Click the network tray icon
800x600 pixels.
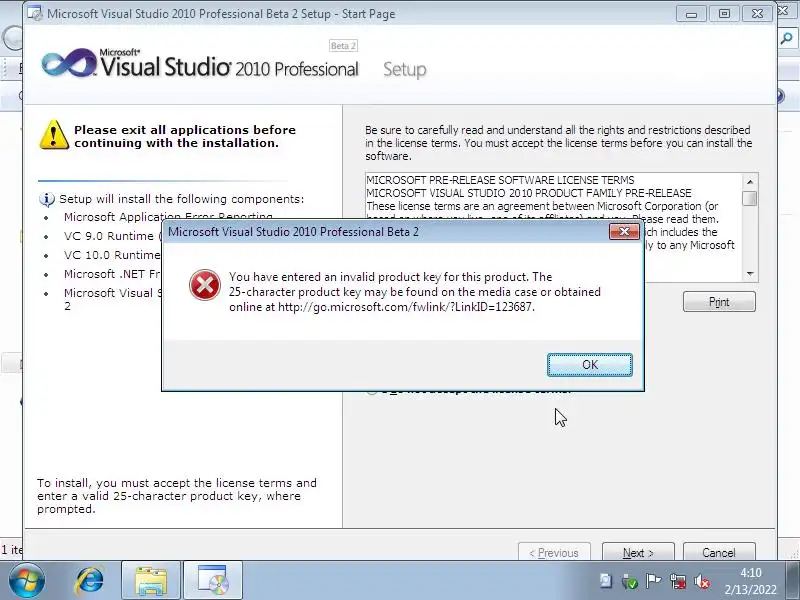[678, 581]
